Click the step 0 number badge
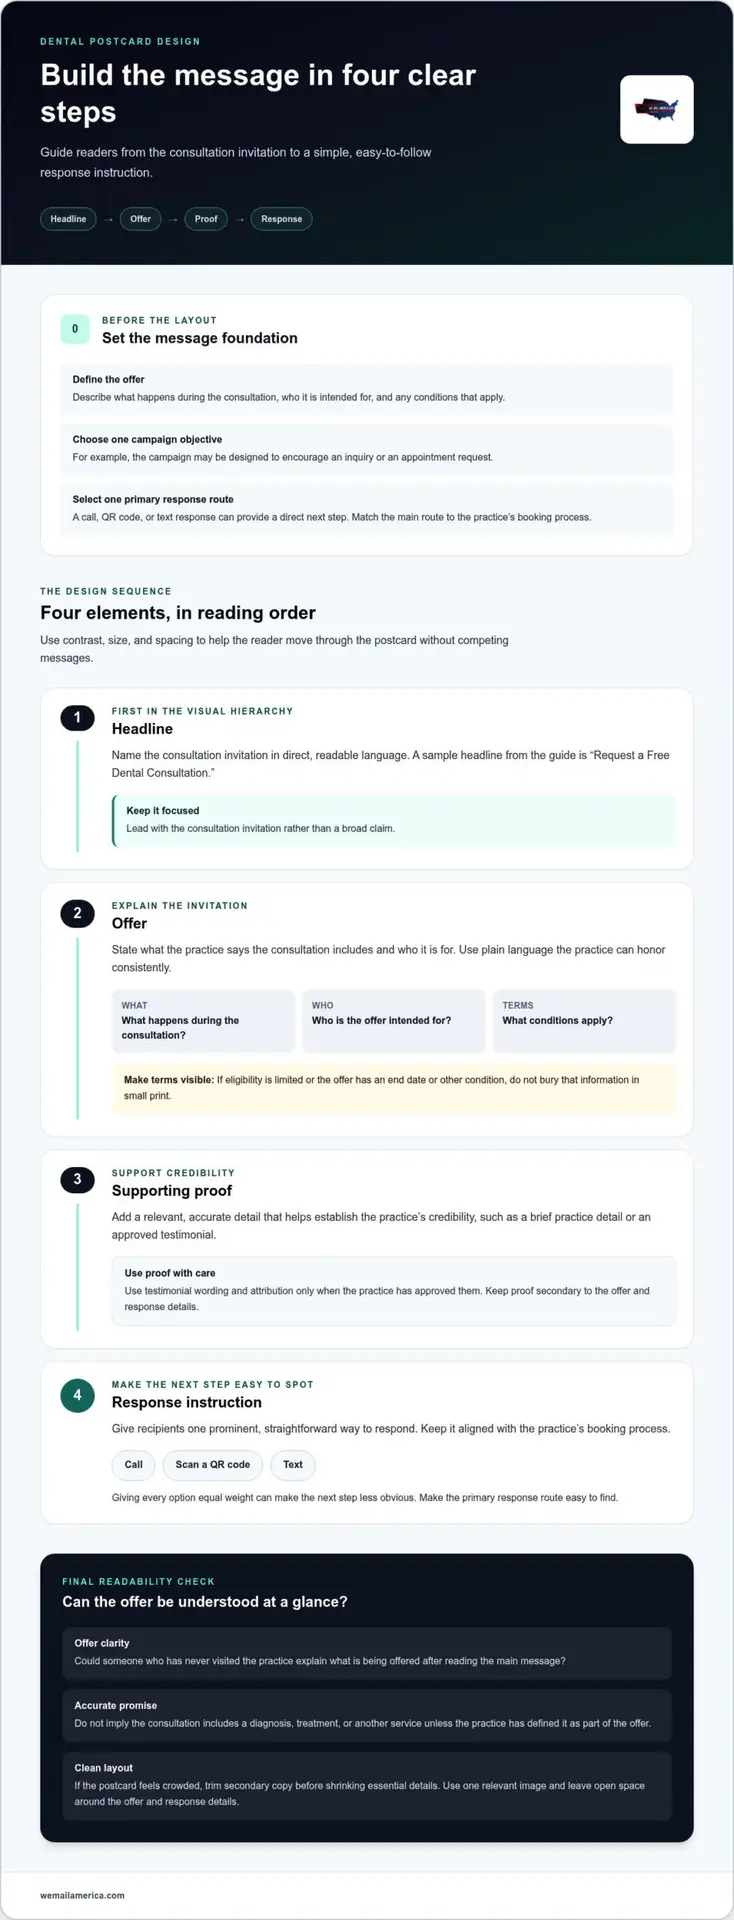Image resolution: width=734 pixels, height=1920 pixels. pyautogui.click(x=75, y=329)
